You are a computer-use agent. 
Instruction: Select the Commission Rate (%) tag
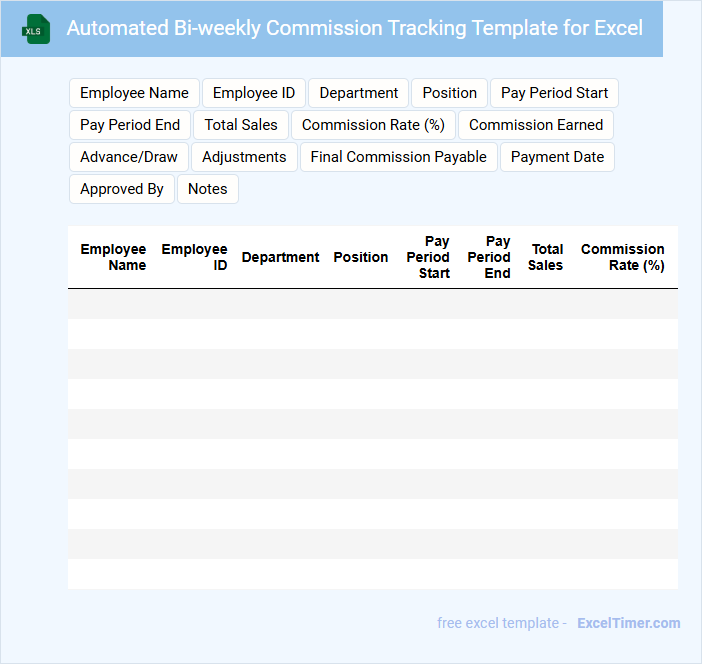click(373, 125)
